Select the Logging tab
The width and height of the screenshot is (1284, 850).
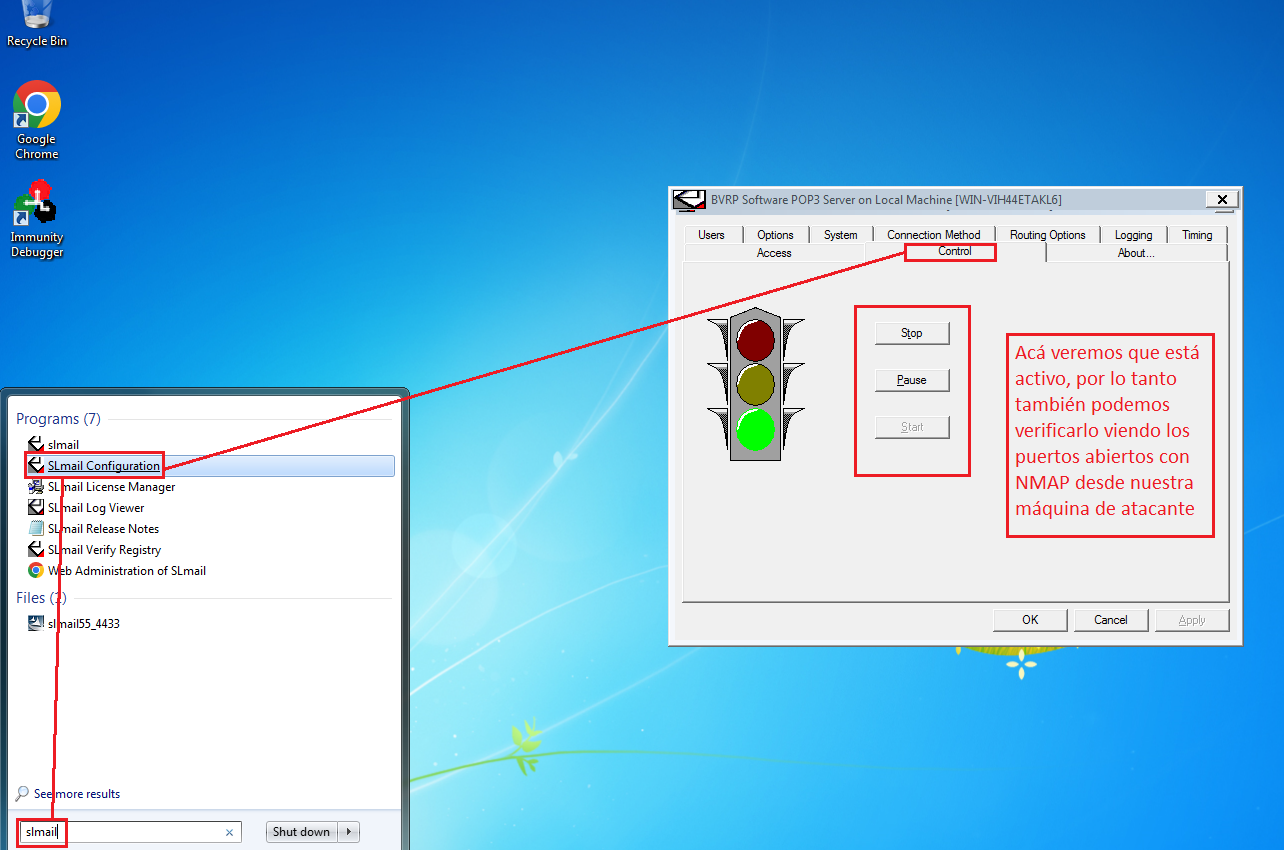1133,235
